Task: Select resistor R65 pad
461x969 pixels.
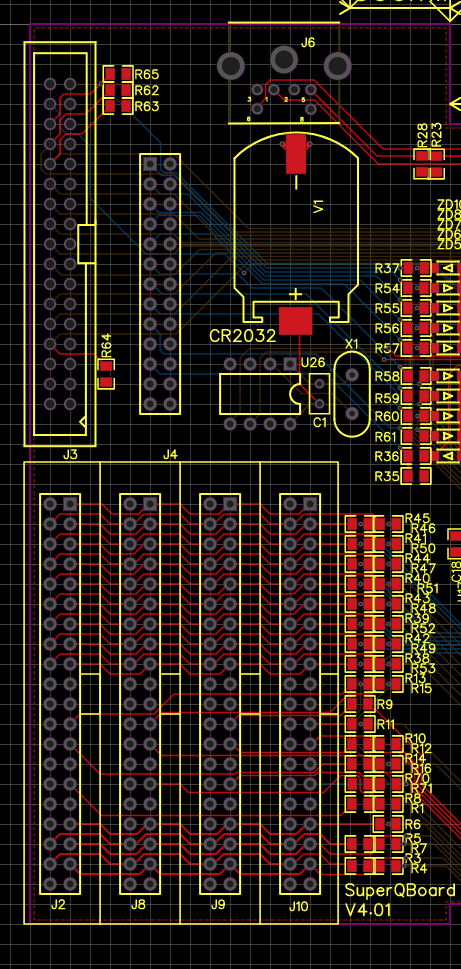Action: tap(110, 74)
